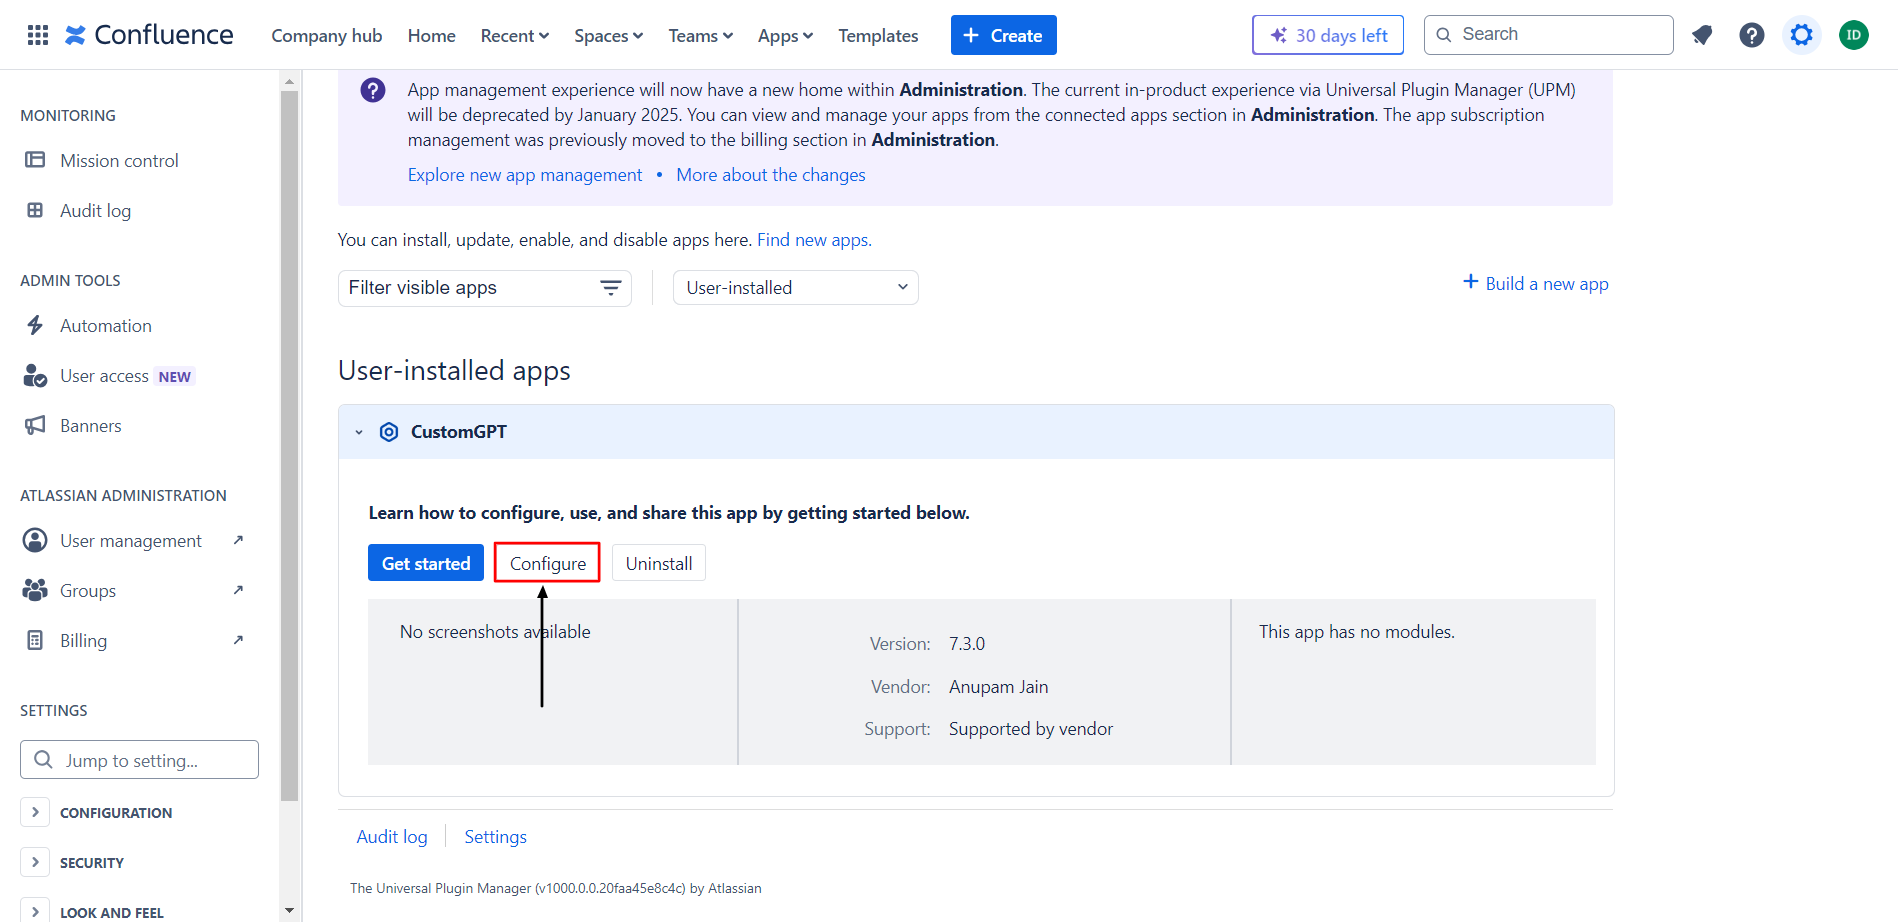The width and height of the screenshot is (1898, 922).
Task: Click the Jump to setting field
Action: (139, 760)
